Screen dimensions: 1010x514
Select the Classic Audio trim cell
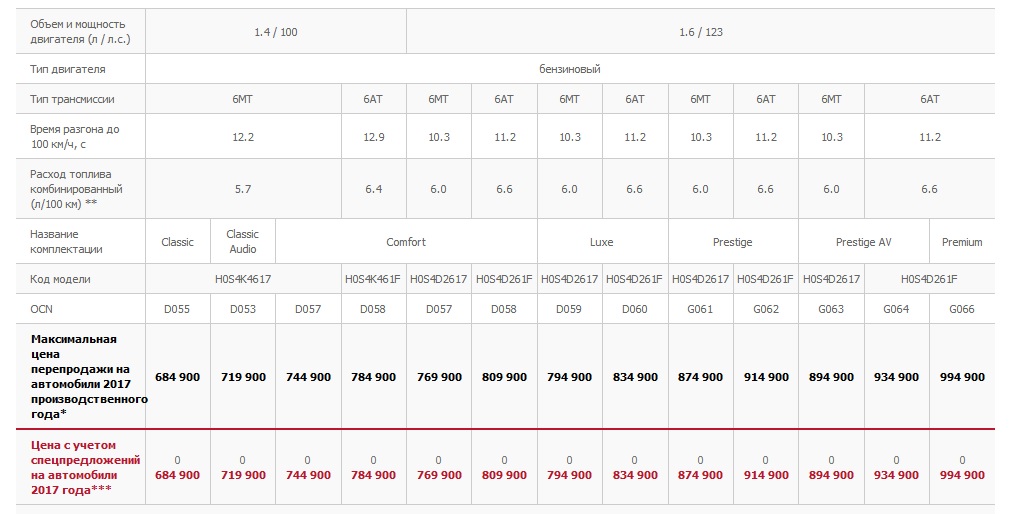pyautogui.click(x=243, y=242)
